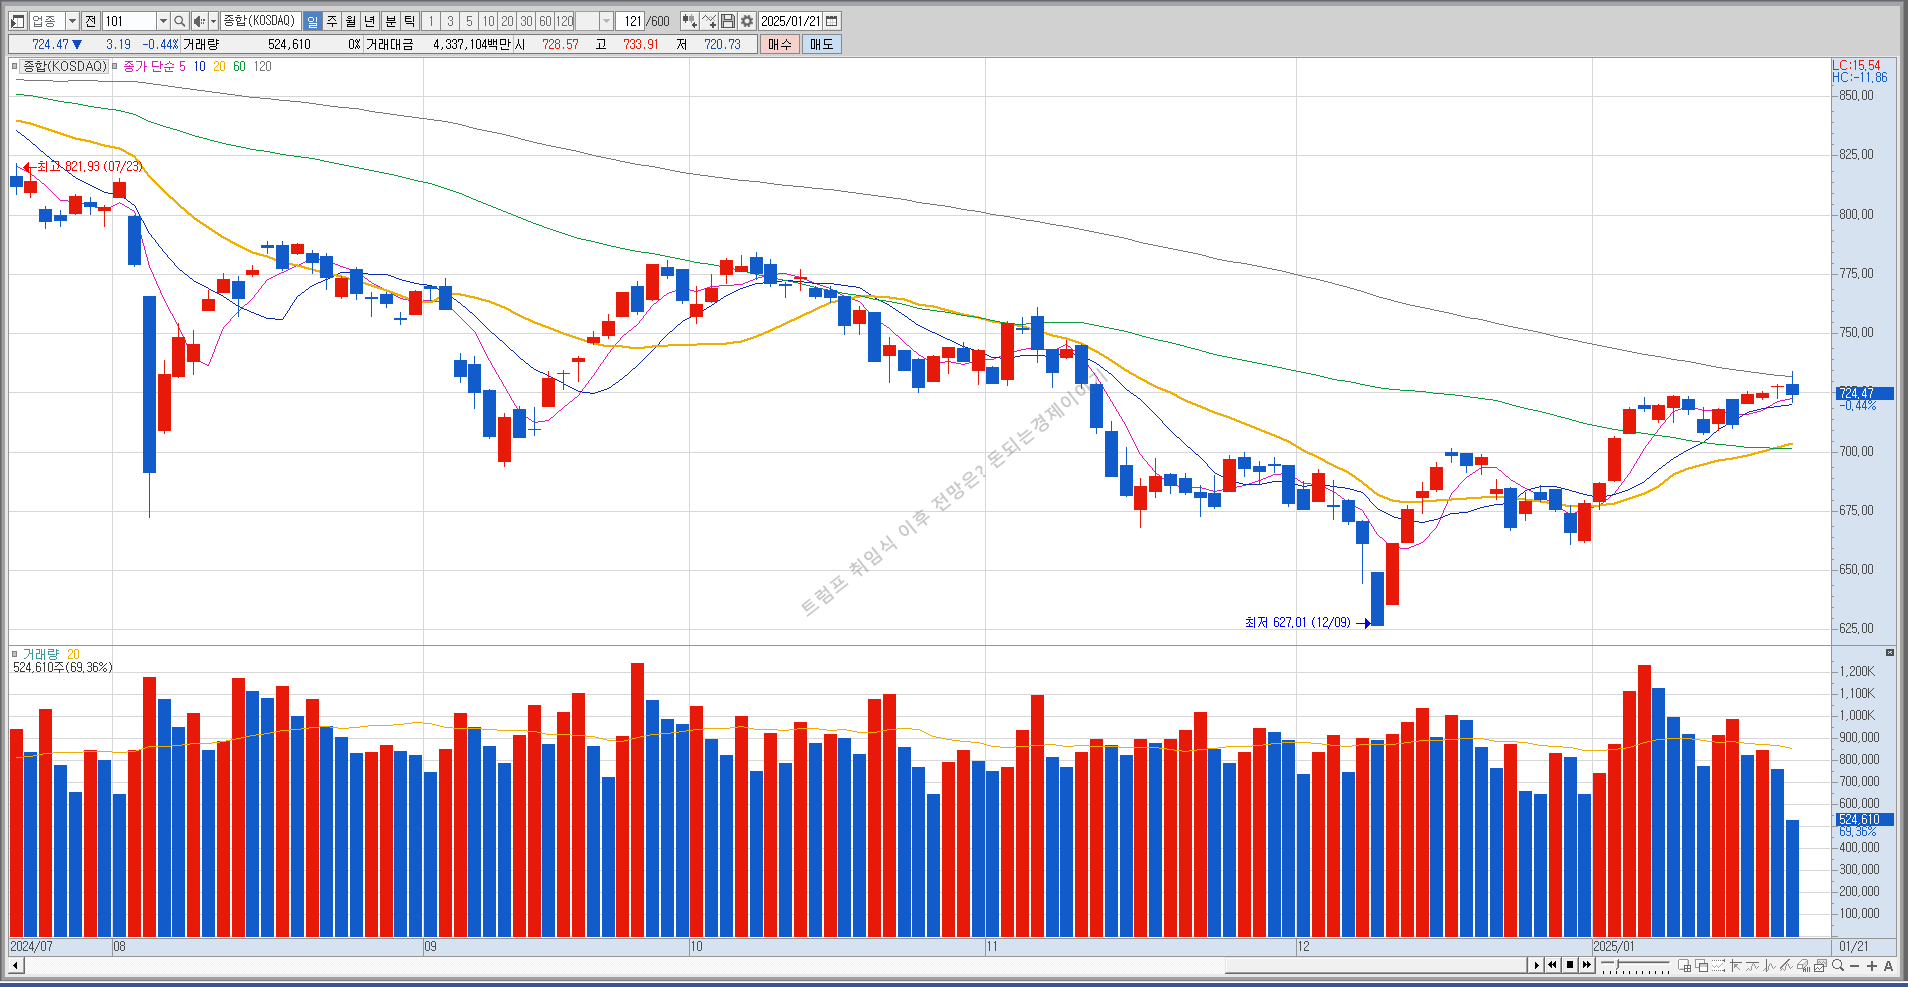This screenshot has width=1908, height=987.
Task: Click volume panel corner toggle icon
Action: point(1890,652)
